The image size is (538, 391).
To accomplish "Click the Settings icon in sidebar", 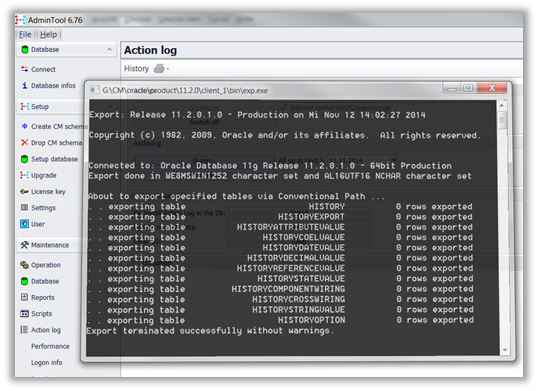I will 24,208.
